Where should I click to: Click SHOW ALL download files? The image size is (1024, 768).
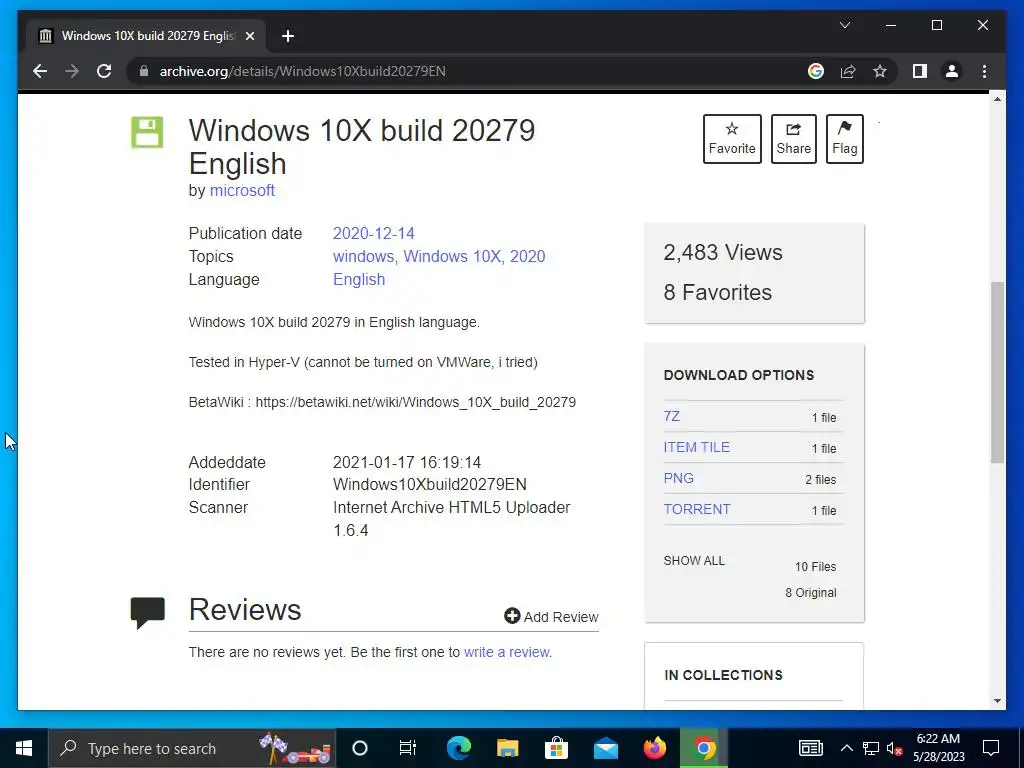pyautogui.click(x=694, y=560)
